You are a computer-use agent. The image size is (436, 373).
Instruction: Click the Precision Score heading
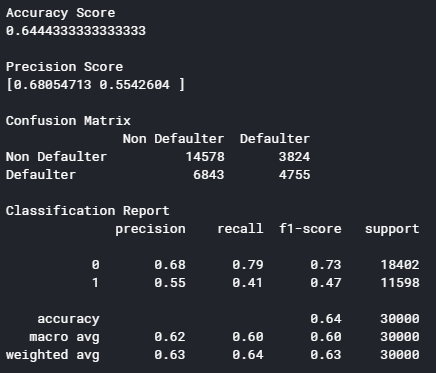pos(64,67)
